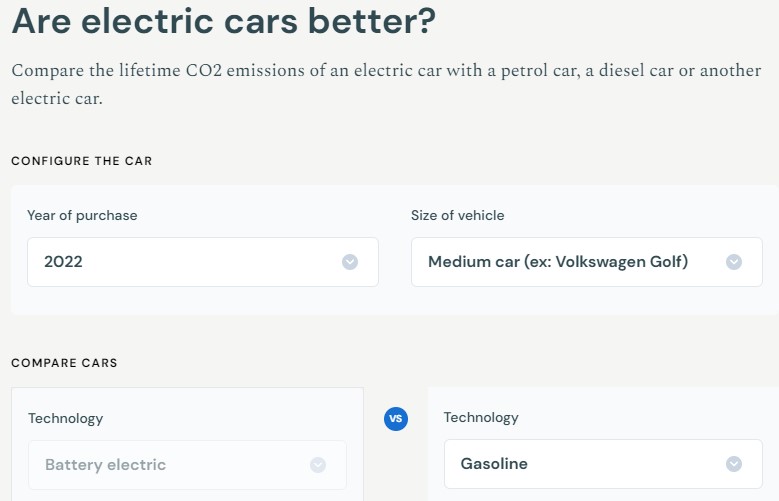Click the 'CONFIGURE THE CAR' section header
This screenshot has width=779, height=501.
(x=81, y=161)
